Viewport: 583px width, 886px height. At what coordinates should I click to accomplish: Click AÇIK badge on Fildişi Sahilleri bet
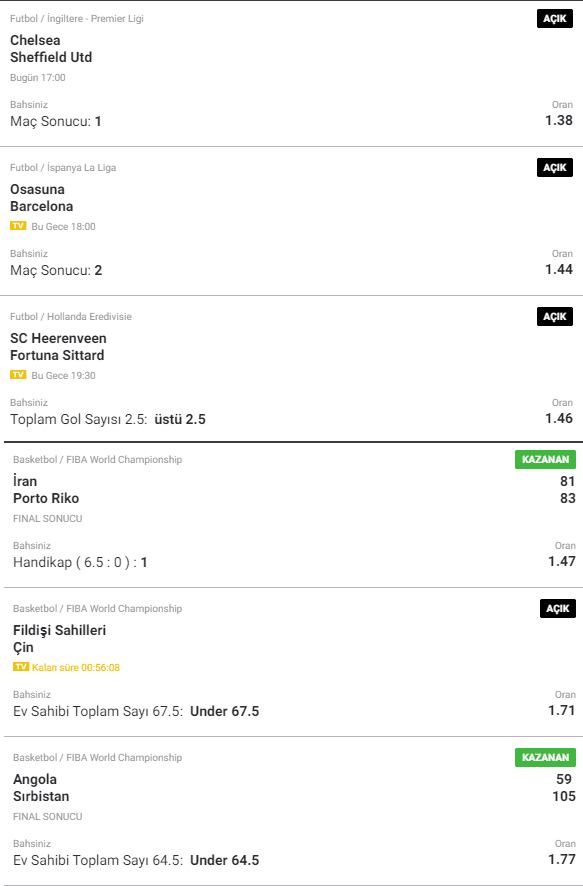click(558, 609)
